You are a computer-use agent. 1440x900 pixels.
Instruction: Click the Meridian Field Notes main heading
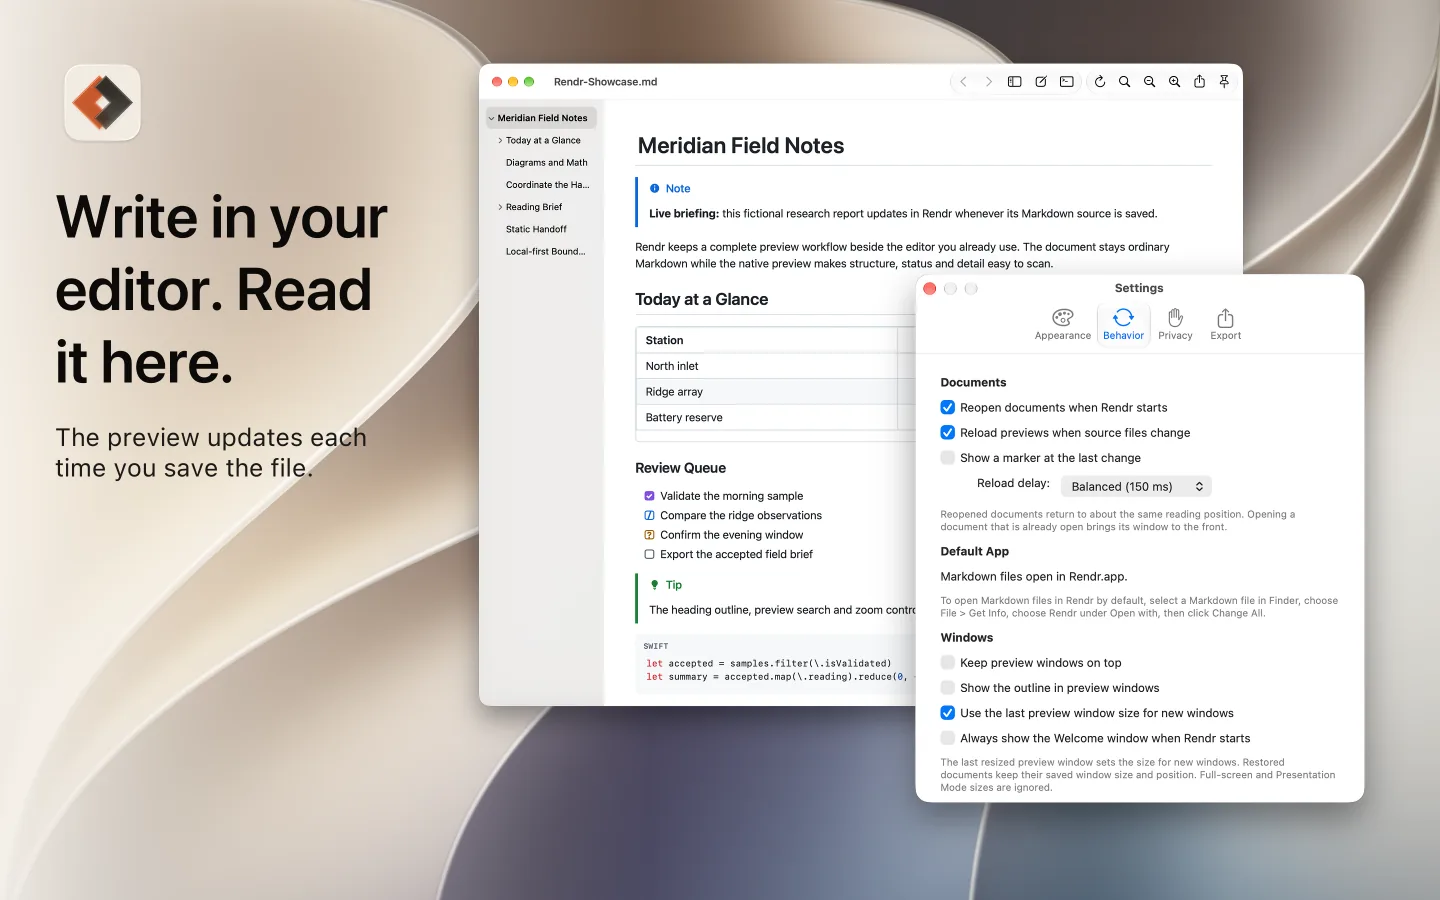pos(740,146)
